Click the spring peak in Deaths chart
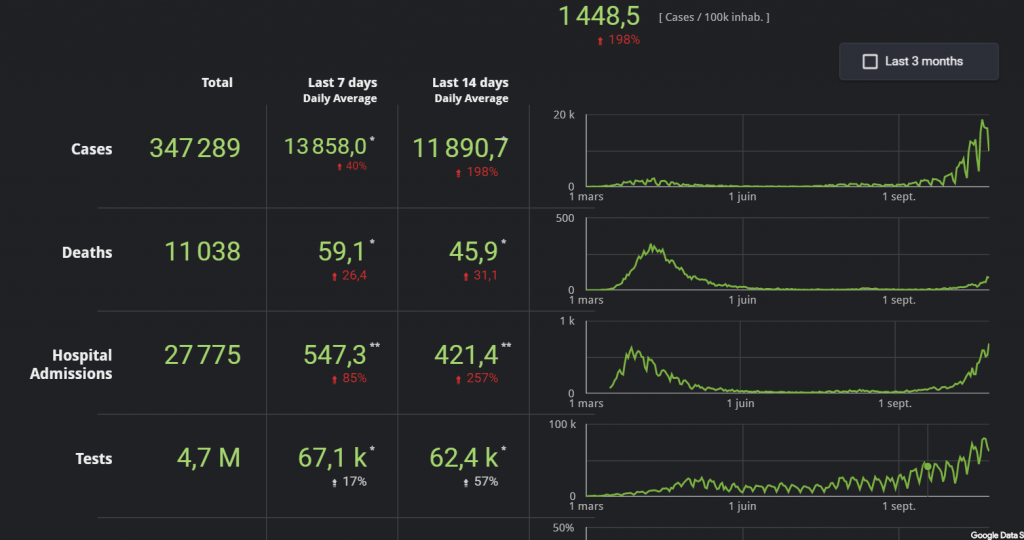 652,246
